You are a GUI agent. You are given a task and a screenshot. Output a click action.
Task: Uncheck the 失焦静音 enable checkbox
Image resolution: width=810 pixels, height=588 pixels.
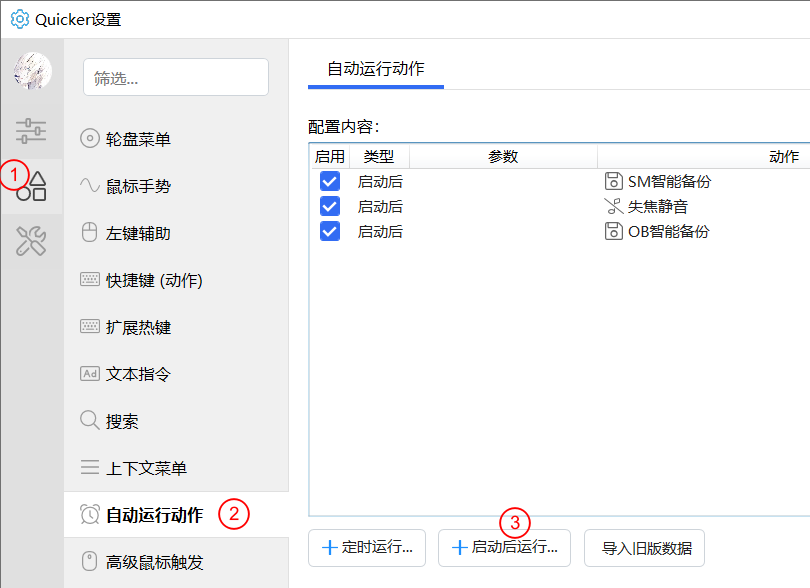[330, 206]
